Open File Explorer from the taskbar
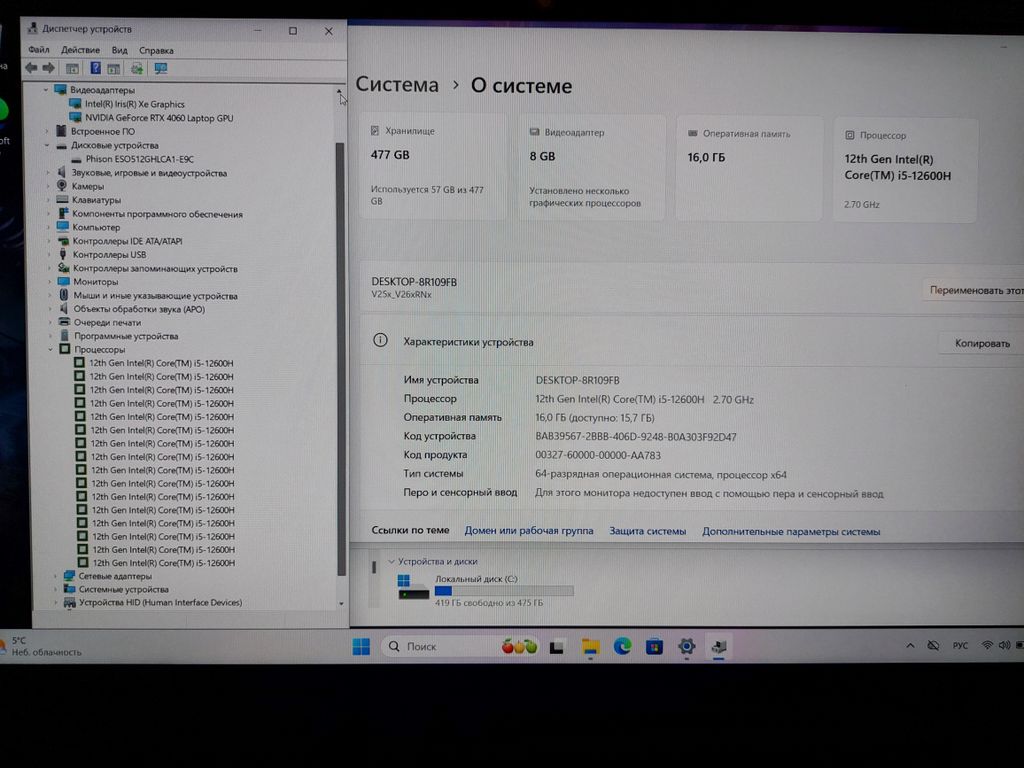Screen dimensions: 1024x768 coord(590,647)
